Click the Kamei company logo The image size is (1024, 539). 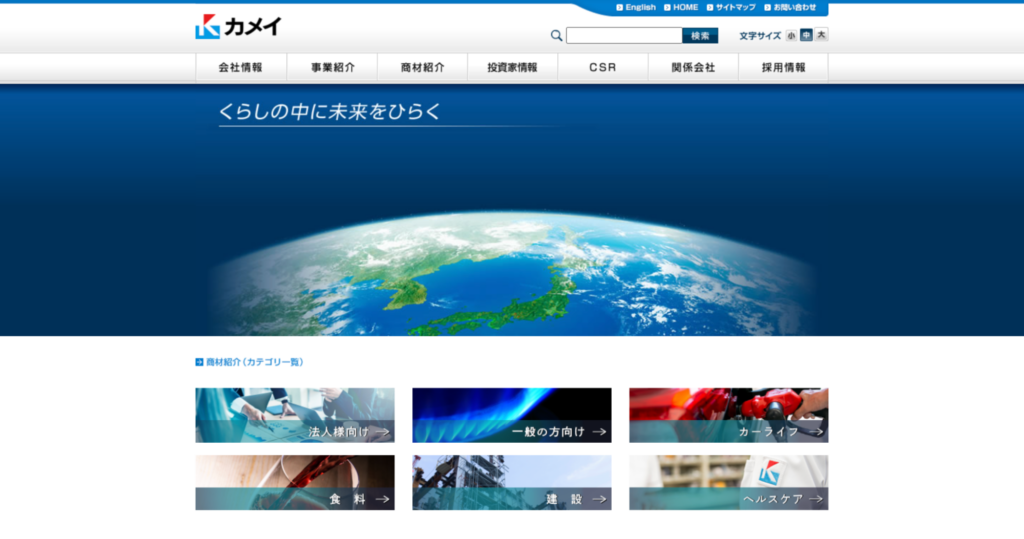click(238, 27)
